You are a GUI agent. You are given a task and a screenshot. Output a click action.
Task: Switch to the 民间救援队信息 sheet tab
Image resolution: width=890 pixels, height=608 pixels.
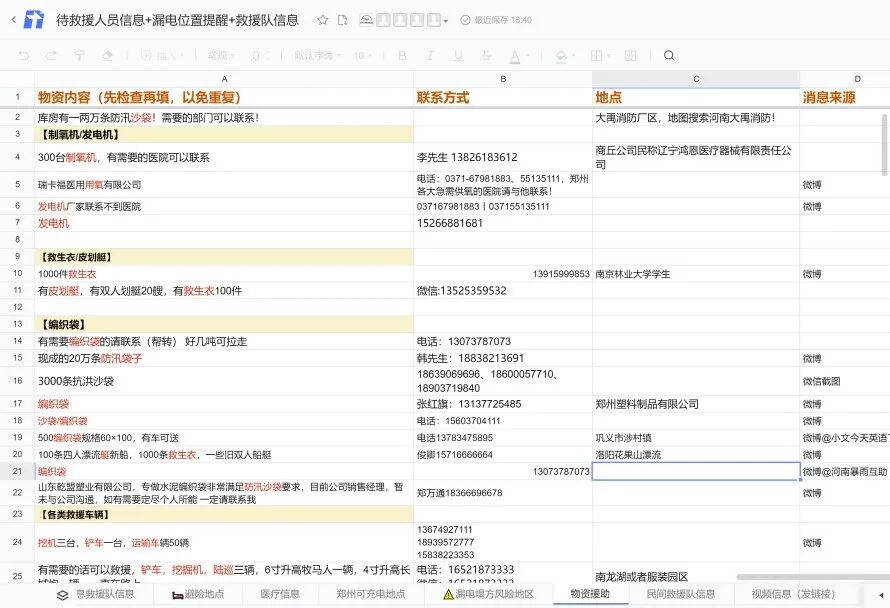point(681,594)
